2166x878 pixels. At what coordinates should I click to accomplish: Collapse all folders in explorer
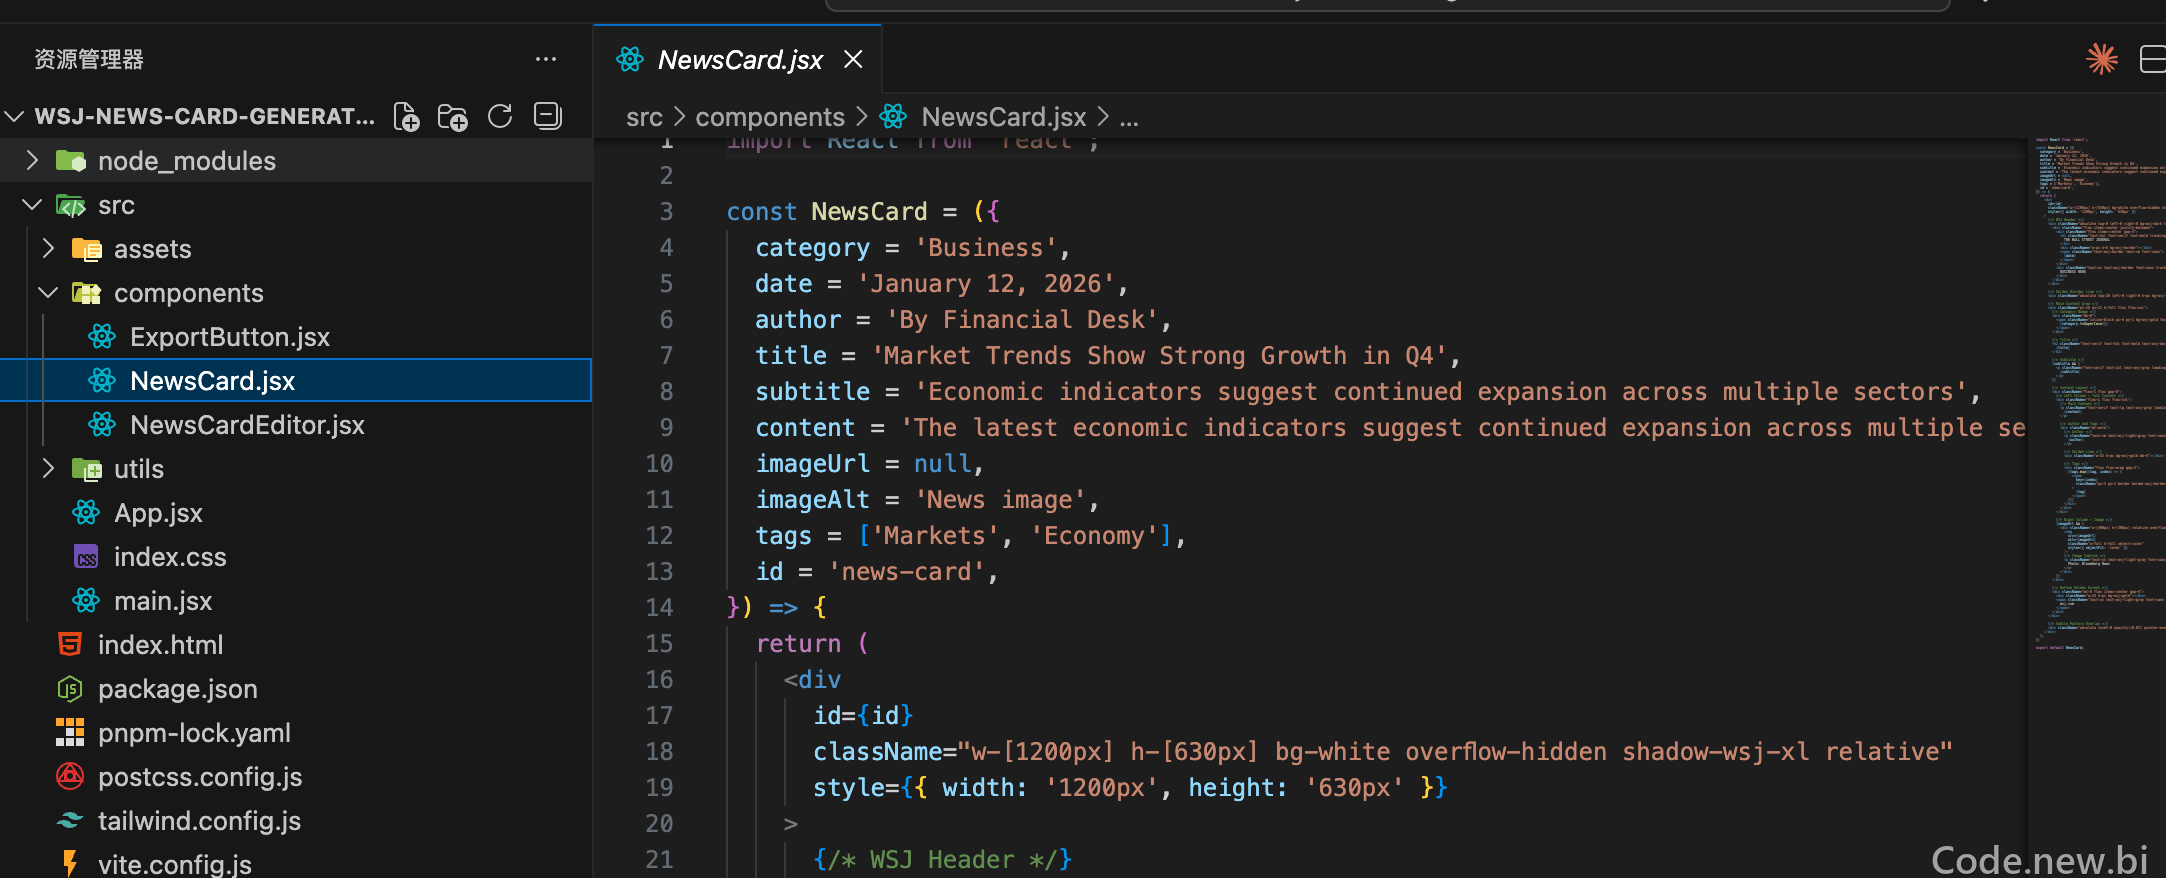coord(548,117)
